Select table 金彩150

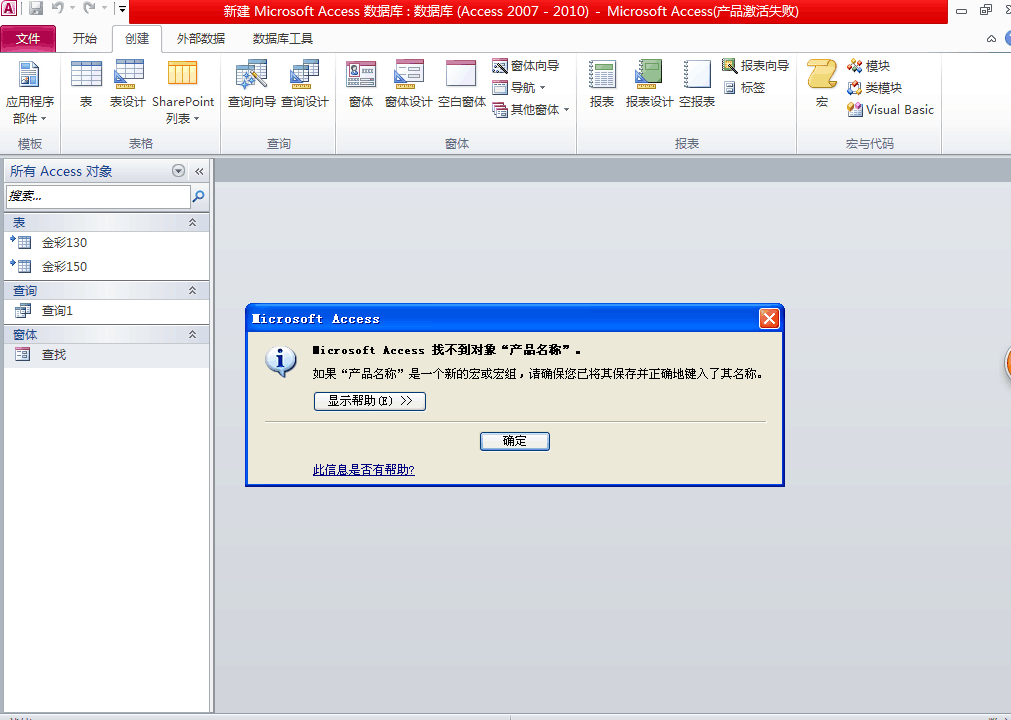pos(106,266)
